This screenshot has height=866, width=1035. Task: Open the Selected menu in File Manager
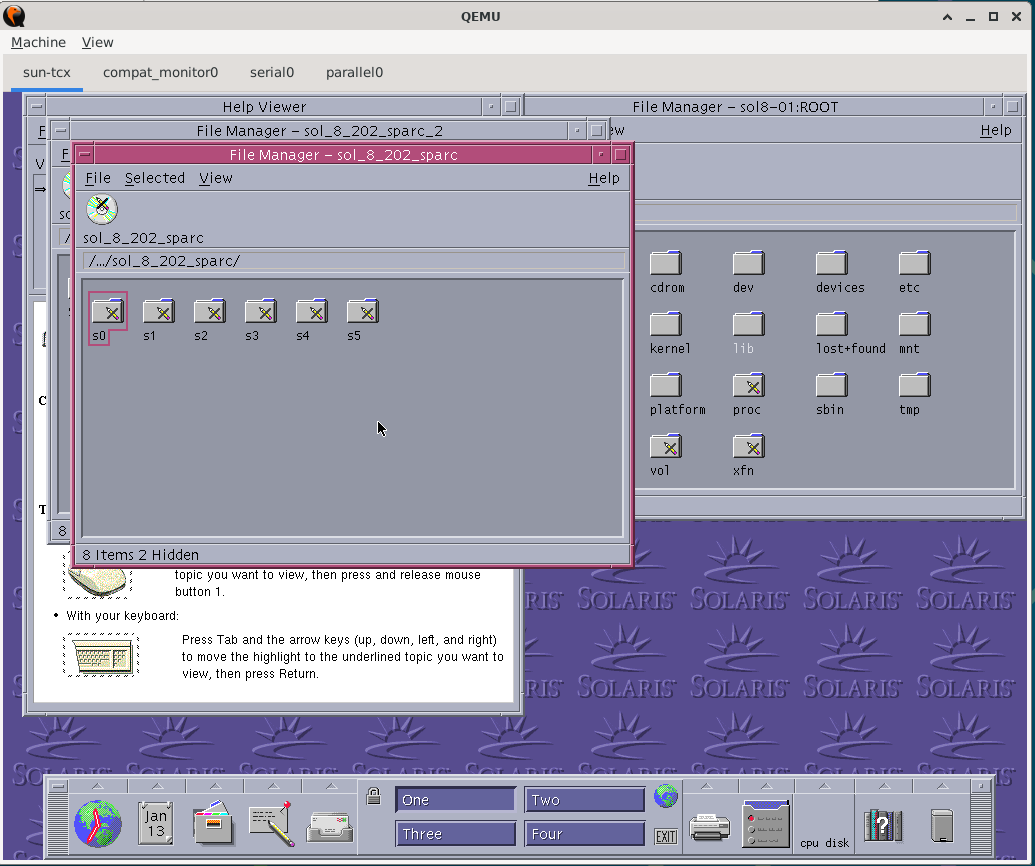154,178
